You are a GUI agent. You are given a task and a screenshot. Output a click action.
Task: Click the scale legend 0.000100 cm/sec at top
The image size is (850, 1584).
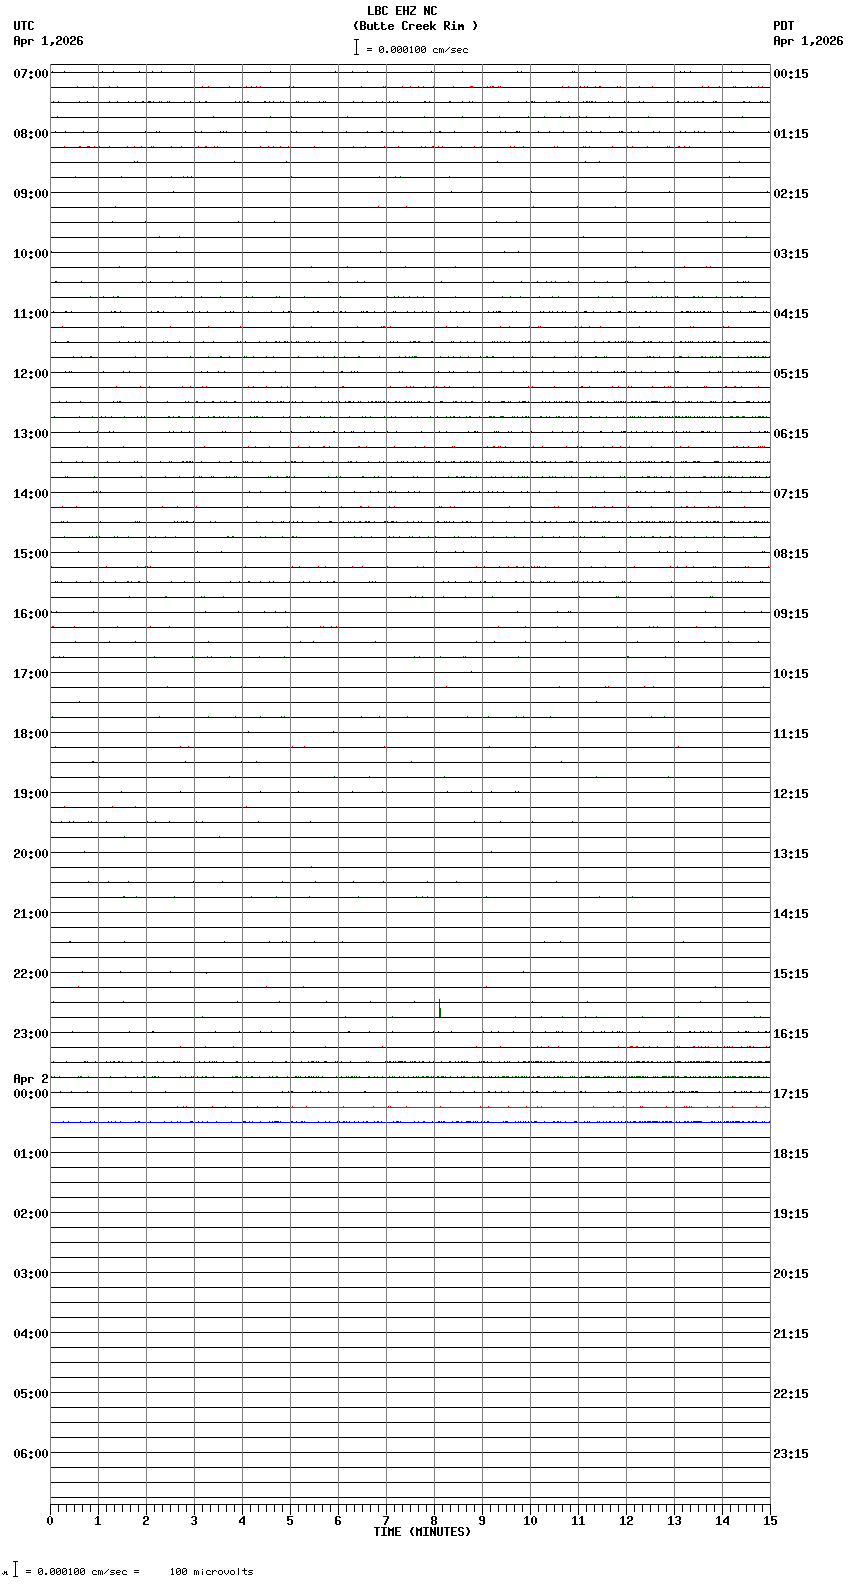(411, 49)
